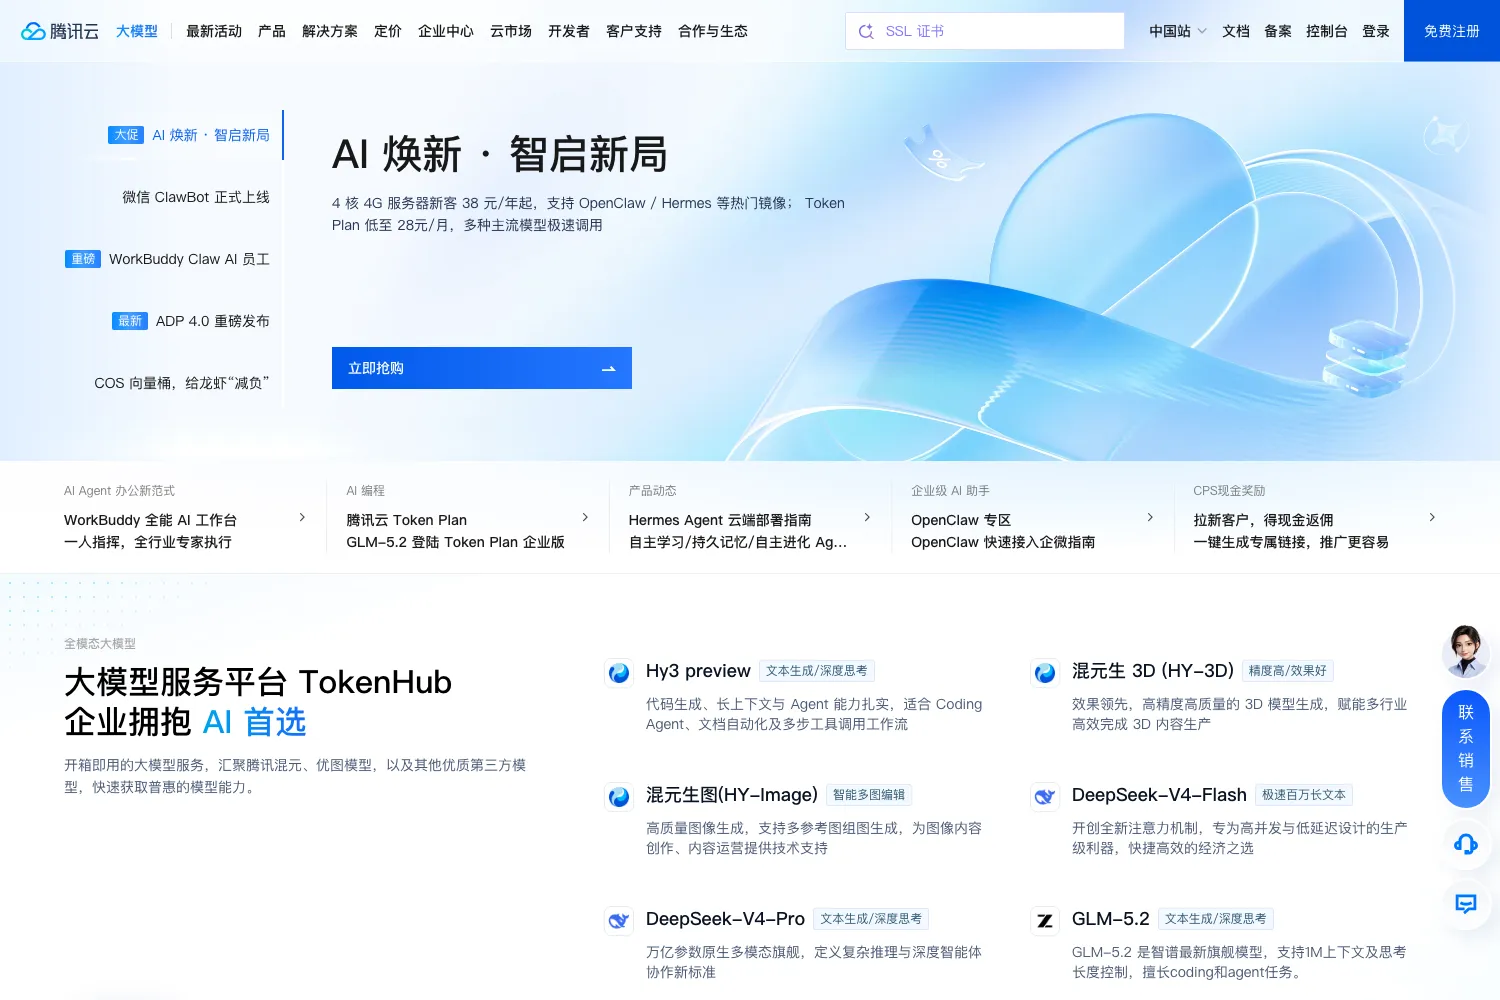Open the 大模型 nav item
Image resolution: width=1500 pixels, height=1000 pixels.
(137, 31)
